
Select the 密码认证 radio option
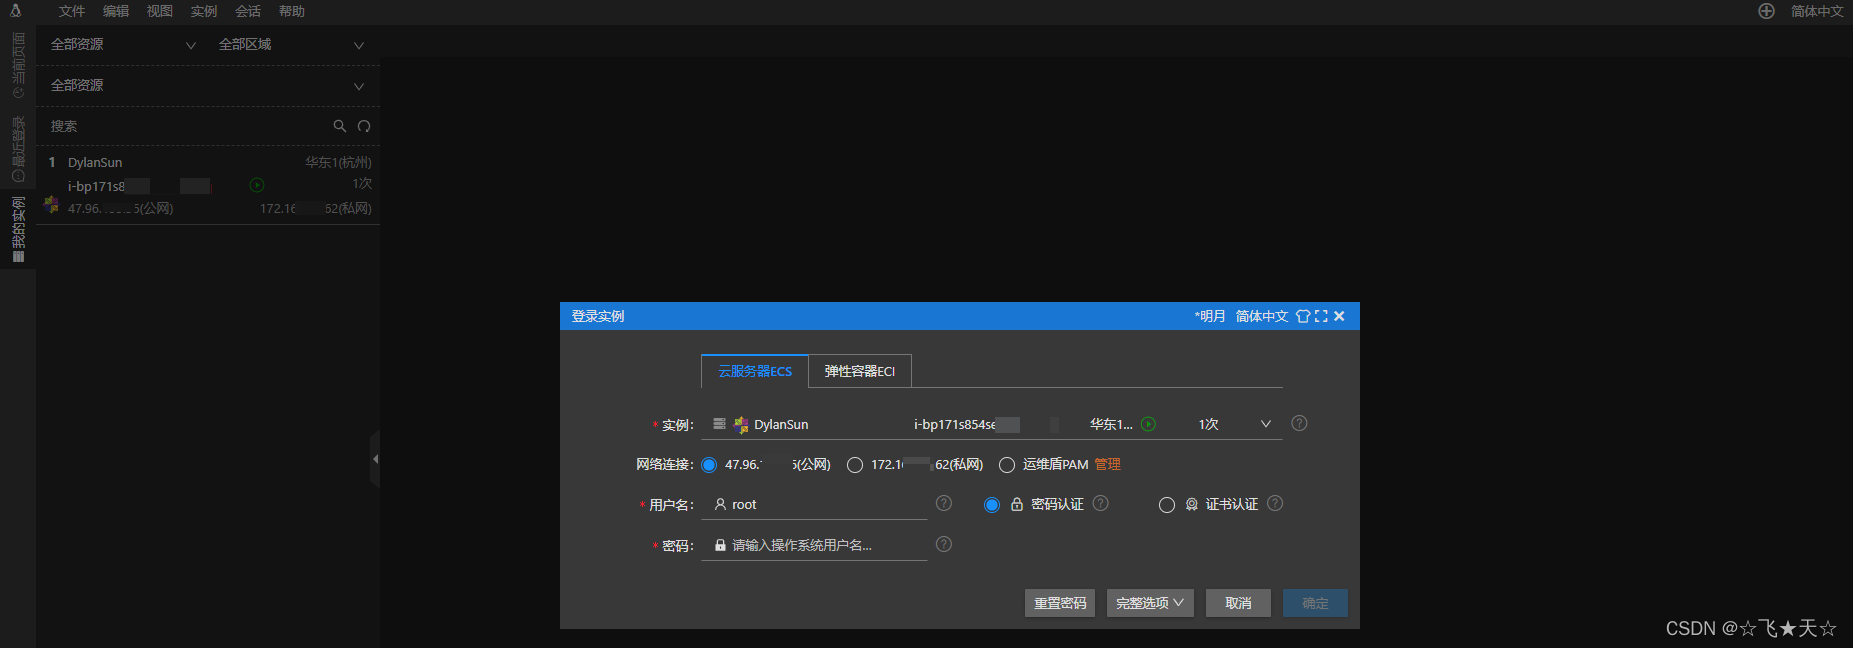992,505
